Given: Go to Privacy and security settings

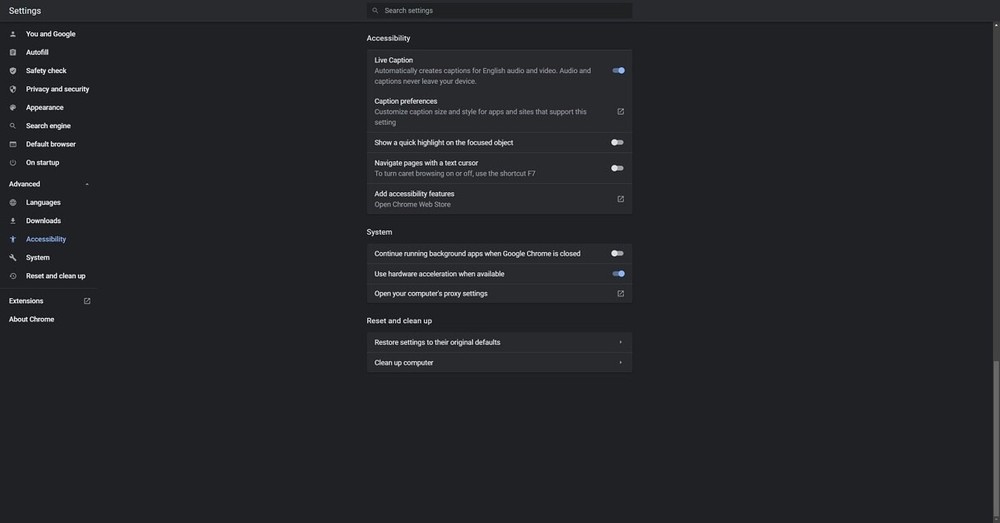Looking at the screenshot, I should (x=57, y=89).
